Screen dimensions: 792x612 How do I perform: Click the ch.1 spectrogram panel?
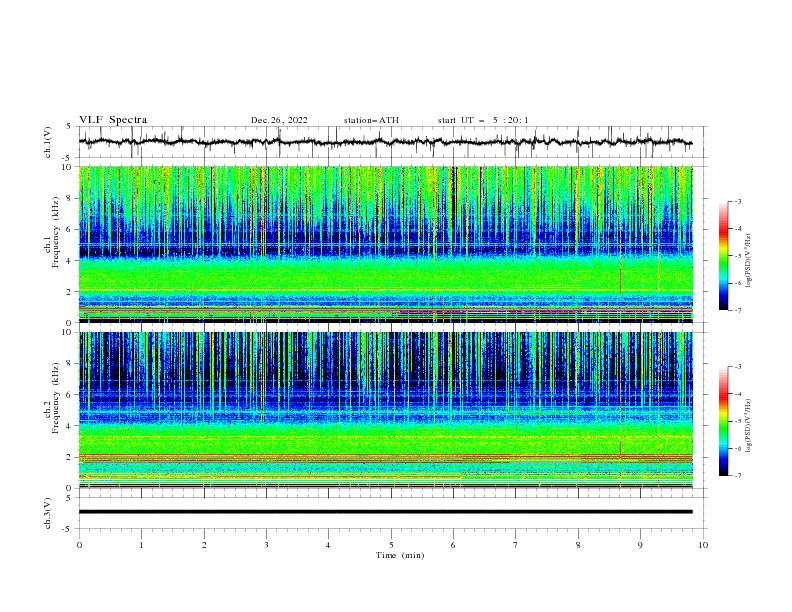click(385, 244)
